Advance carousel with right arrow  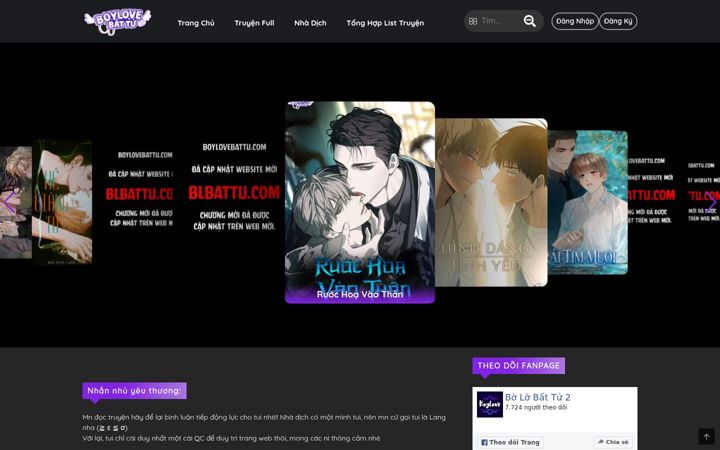pos(711,203)
